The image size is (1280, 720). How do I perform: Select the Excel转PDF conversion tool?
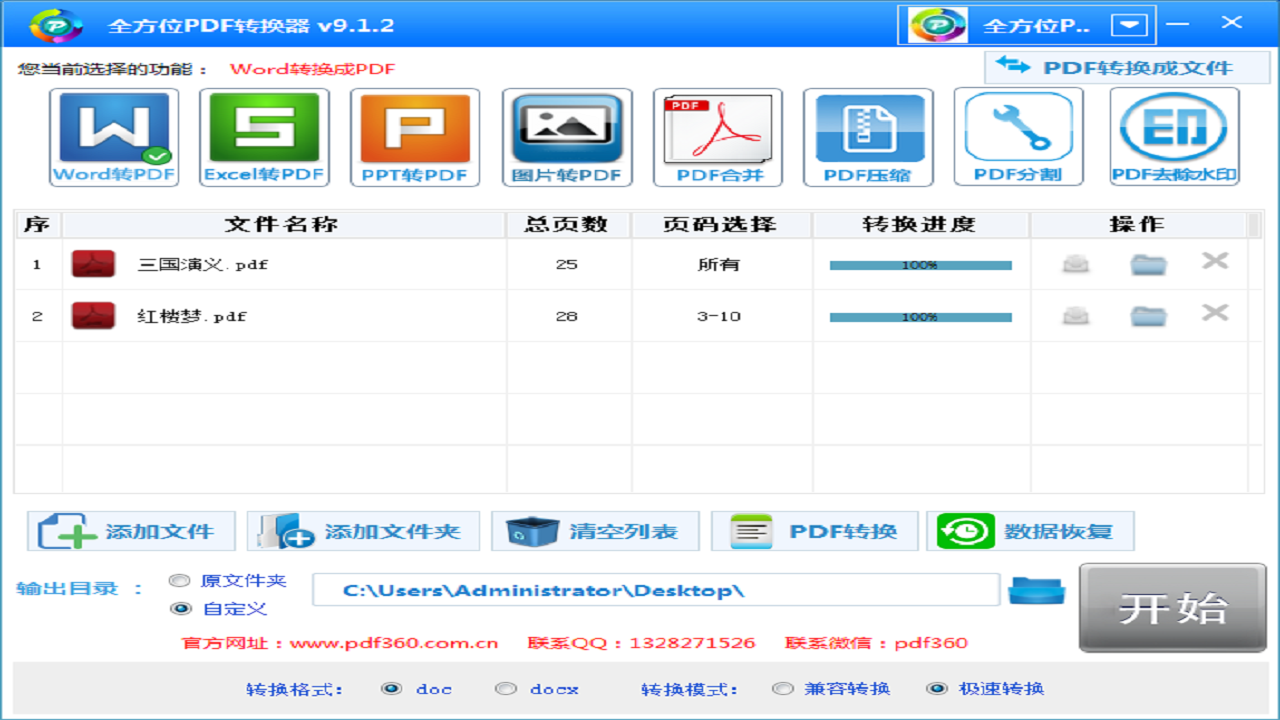pos(264,136)
